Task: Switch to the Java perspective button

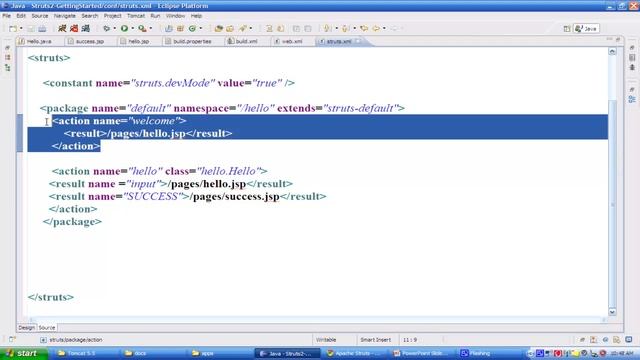Action: (586, 29)
